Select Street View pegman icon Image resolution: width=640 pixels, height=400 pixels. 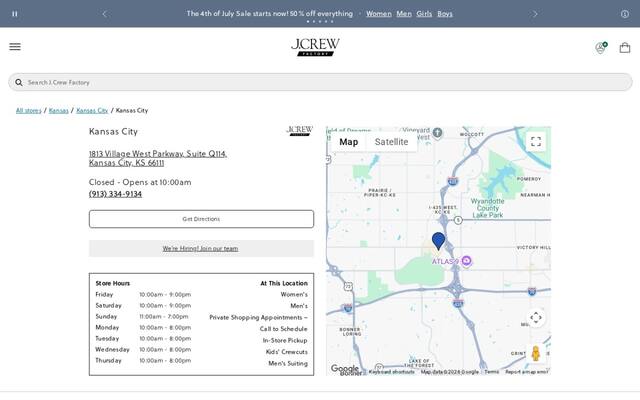coord(536,353)
